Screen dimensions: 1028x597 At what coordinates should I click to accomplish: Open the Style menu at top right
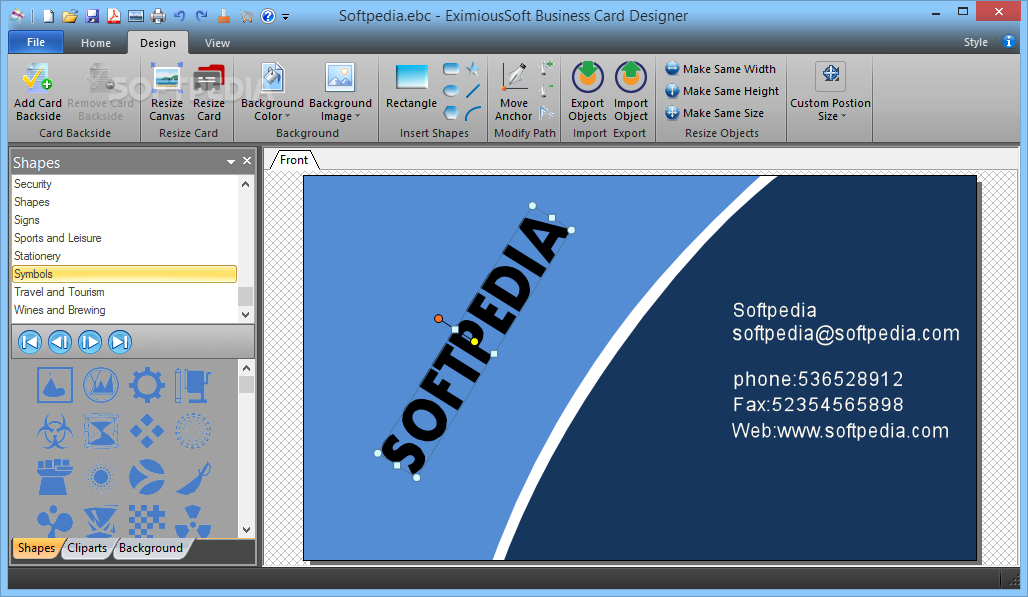pos(976,42)
